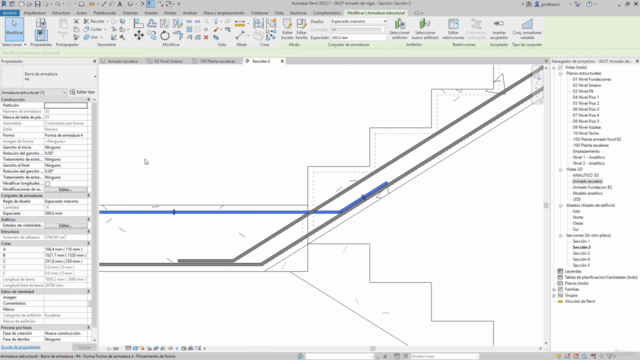Viewport: 640px width, 360px height.
Task: Click the Recorte geometry tool
Action: 95,21
